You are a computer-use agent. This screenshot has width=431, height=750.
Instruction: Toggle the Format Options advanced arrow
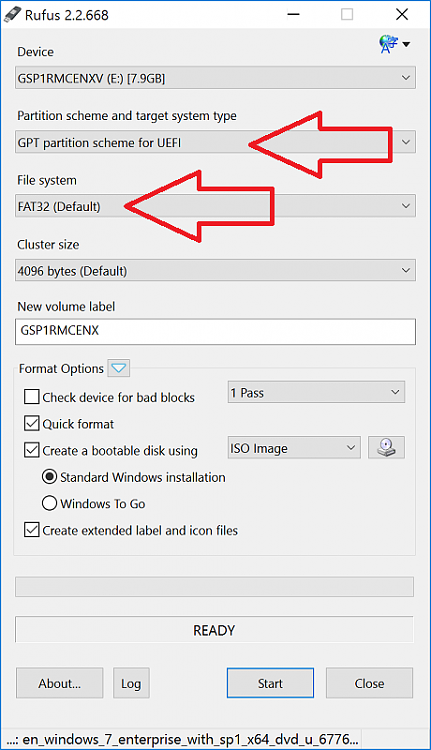coord(119,368)
